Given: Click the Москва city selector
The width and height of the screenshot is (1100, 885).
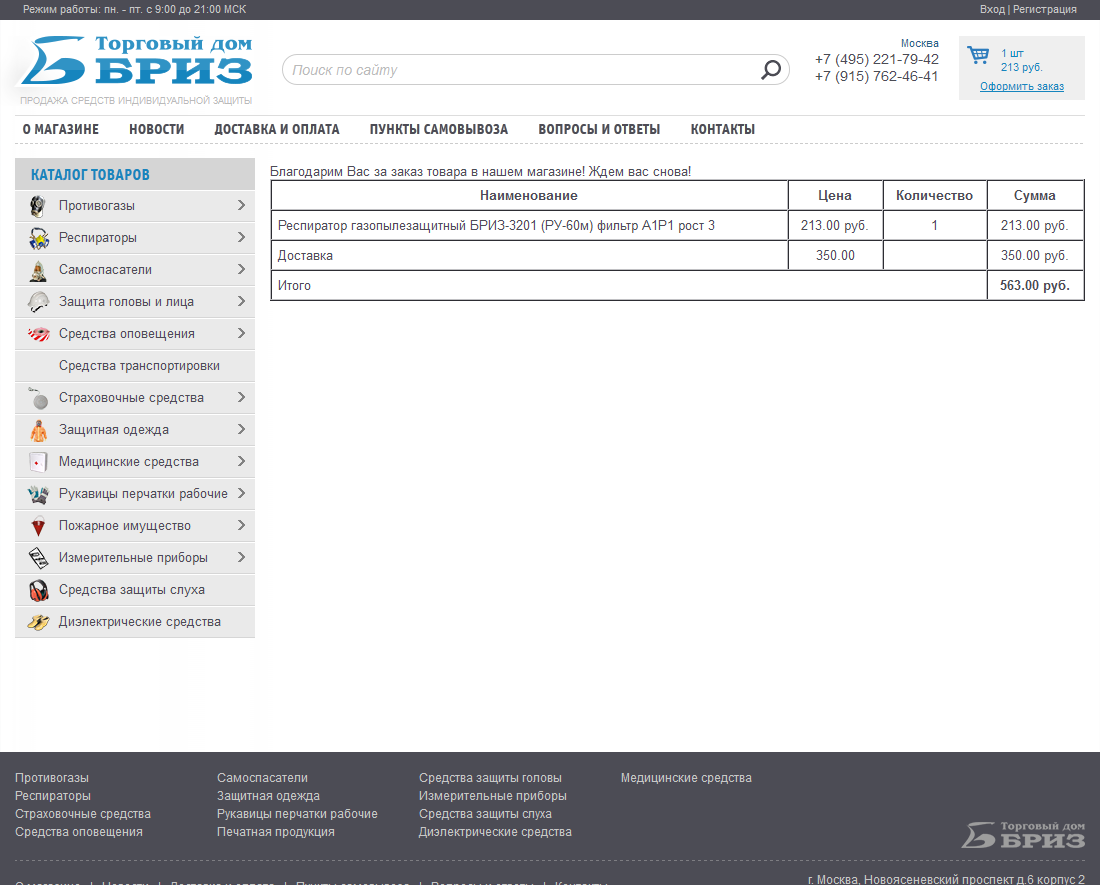Looking at the screenshot, I should pyautogui.click(x=920, y=43).
